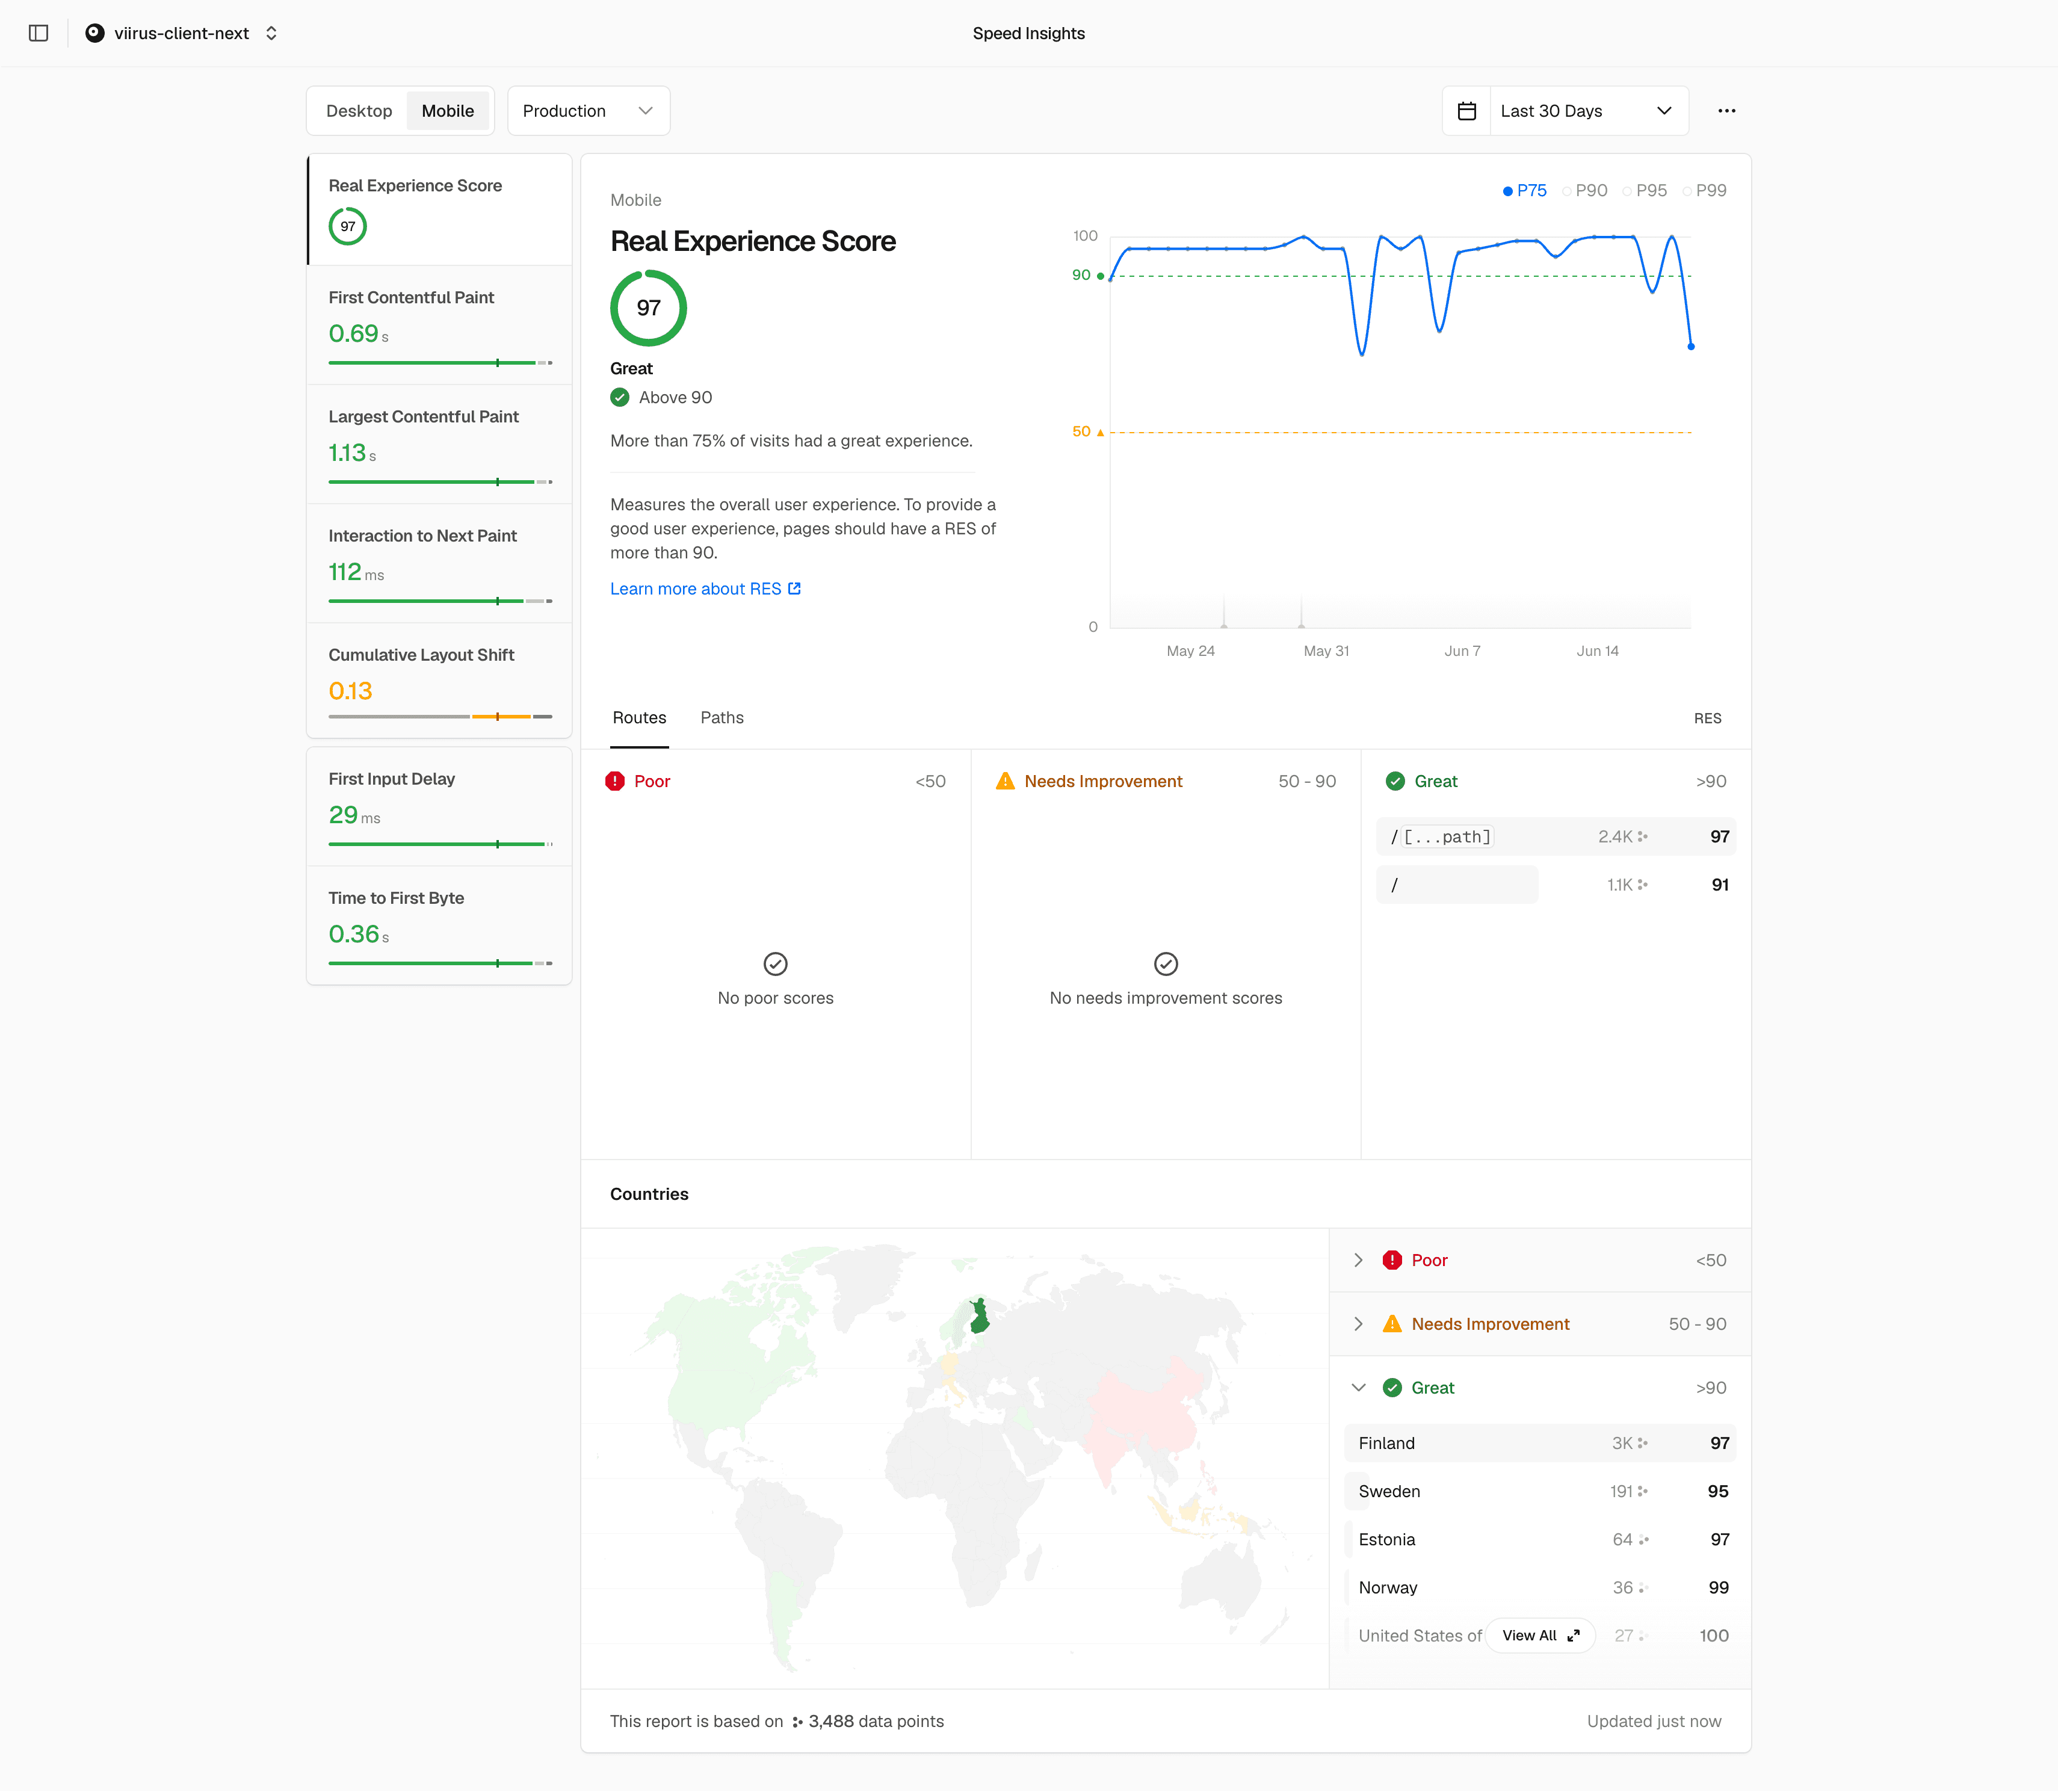Open the First Input Delay metric
The width and height of the screenshot is (2058, 1792).
pyautogui.click(x=440, y=807)
